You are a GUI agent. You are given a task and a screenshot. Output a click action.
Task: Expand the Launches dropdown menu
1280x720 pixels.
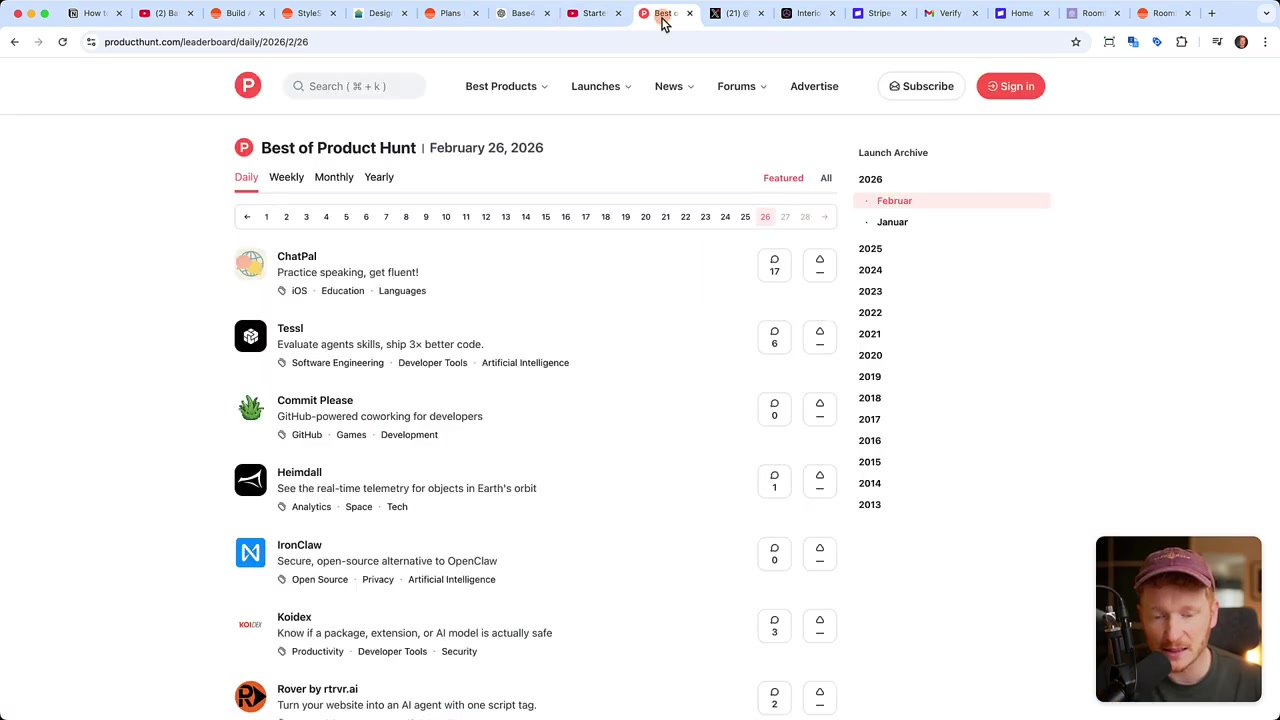(601, 86)
